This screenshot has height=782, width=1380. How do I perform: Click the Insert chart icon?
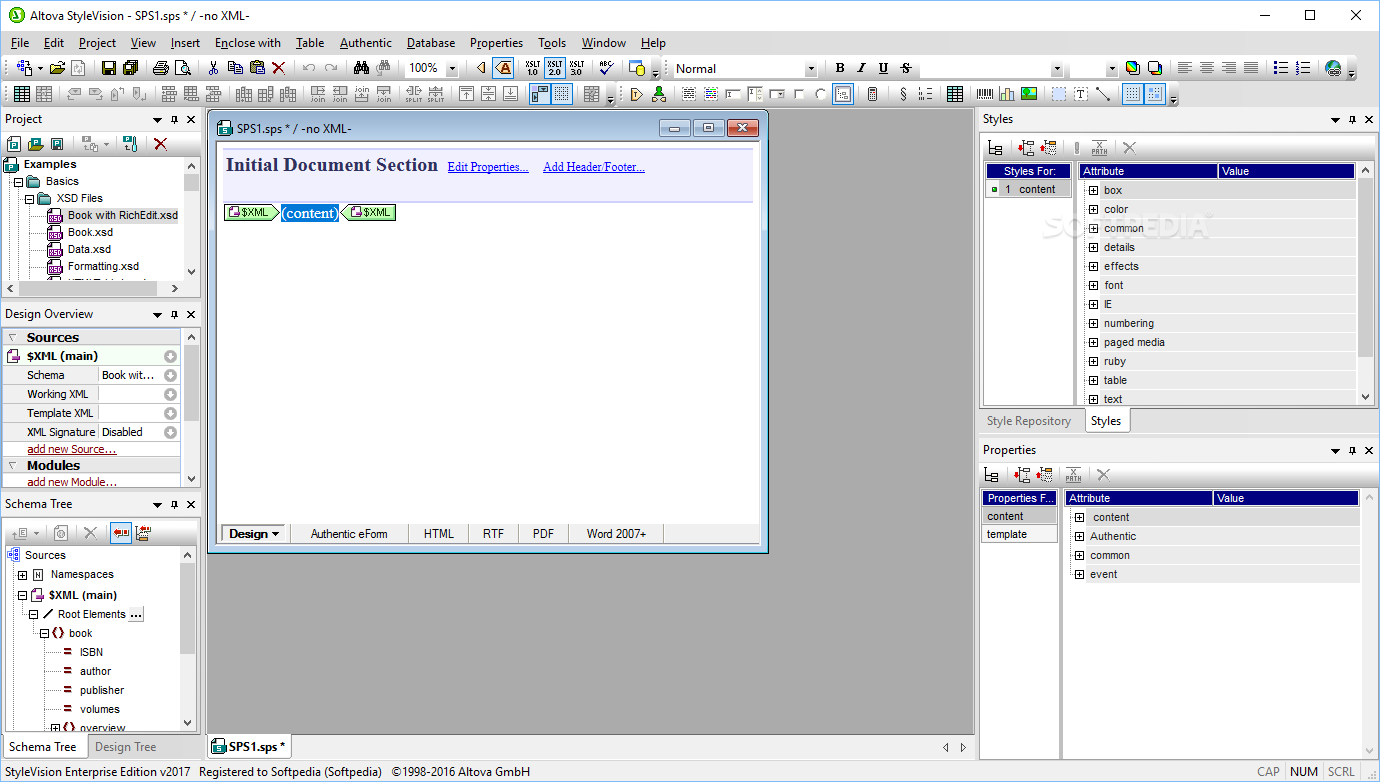(x=1007, y=94)
